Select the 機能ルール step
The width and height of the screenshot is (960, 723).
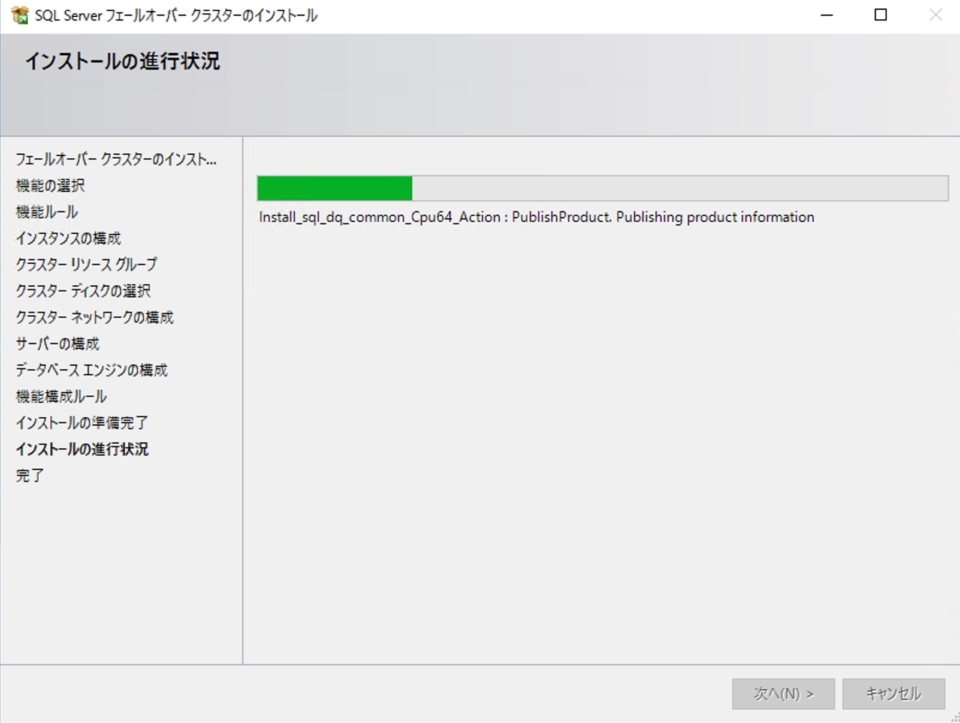[47, 212]
